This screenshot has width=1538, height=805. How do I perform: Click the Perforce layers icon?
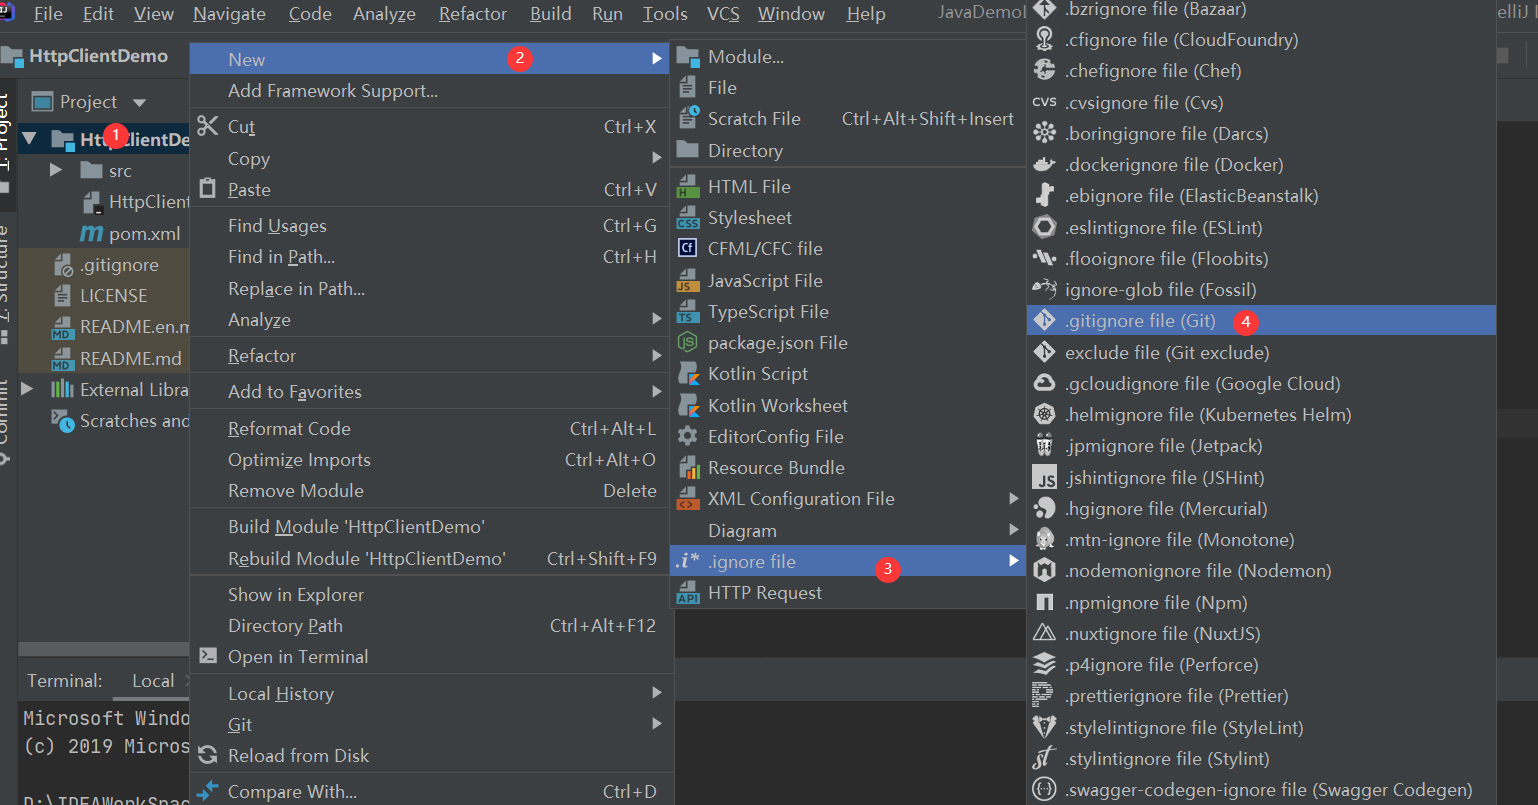point(1044,664)
